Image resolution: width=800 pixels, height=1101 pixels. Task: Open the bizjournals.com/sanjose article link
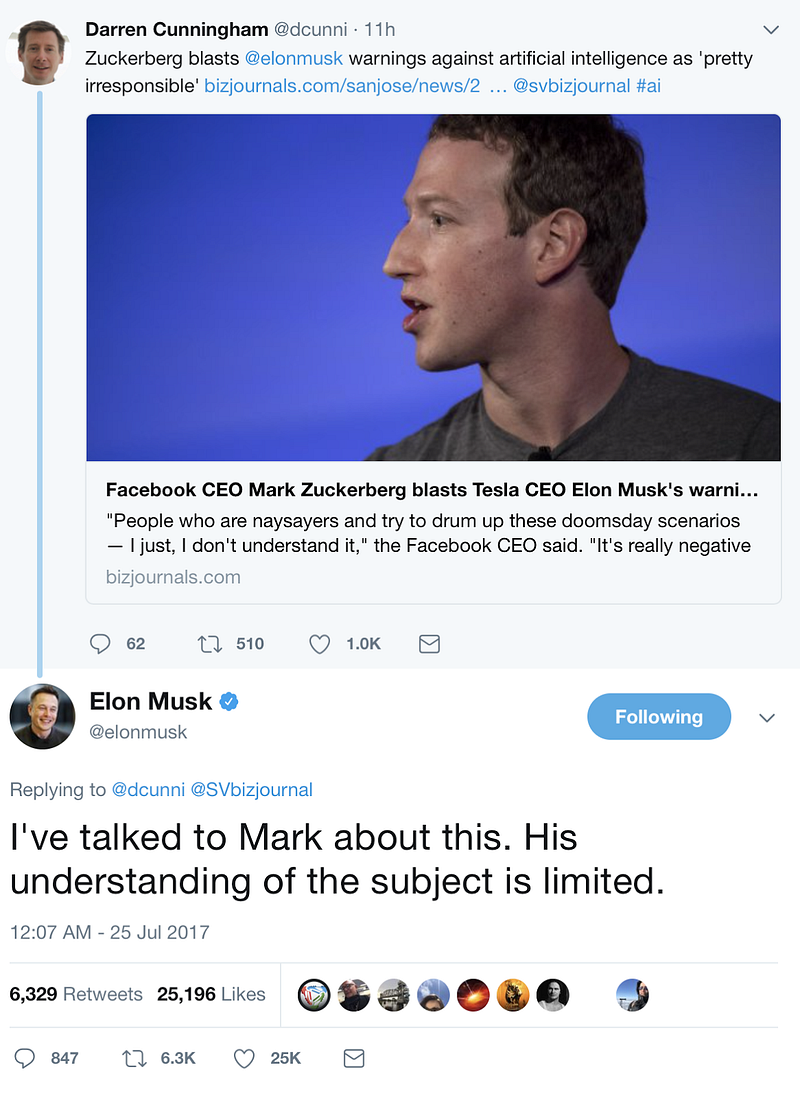click(344, 86)
